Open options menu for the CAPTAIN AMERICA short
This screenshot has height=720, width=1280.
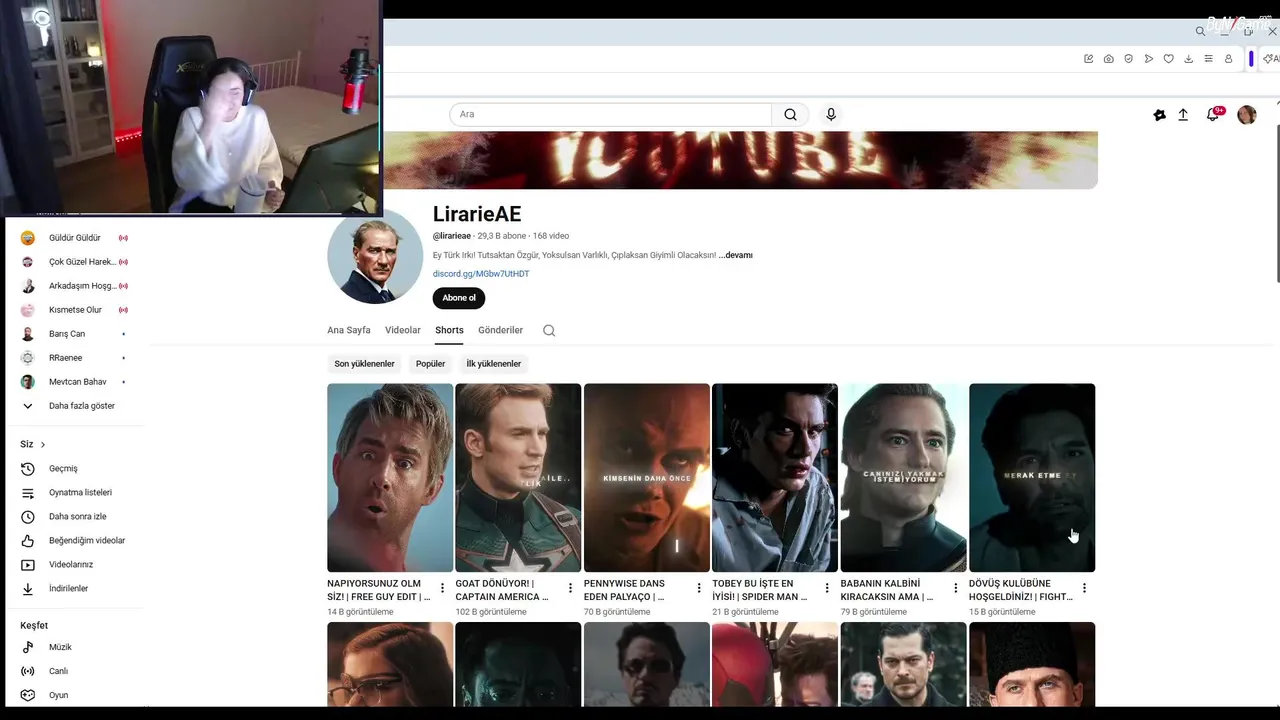pyautogui.click(x=570, y=588)
